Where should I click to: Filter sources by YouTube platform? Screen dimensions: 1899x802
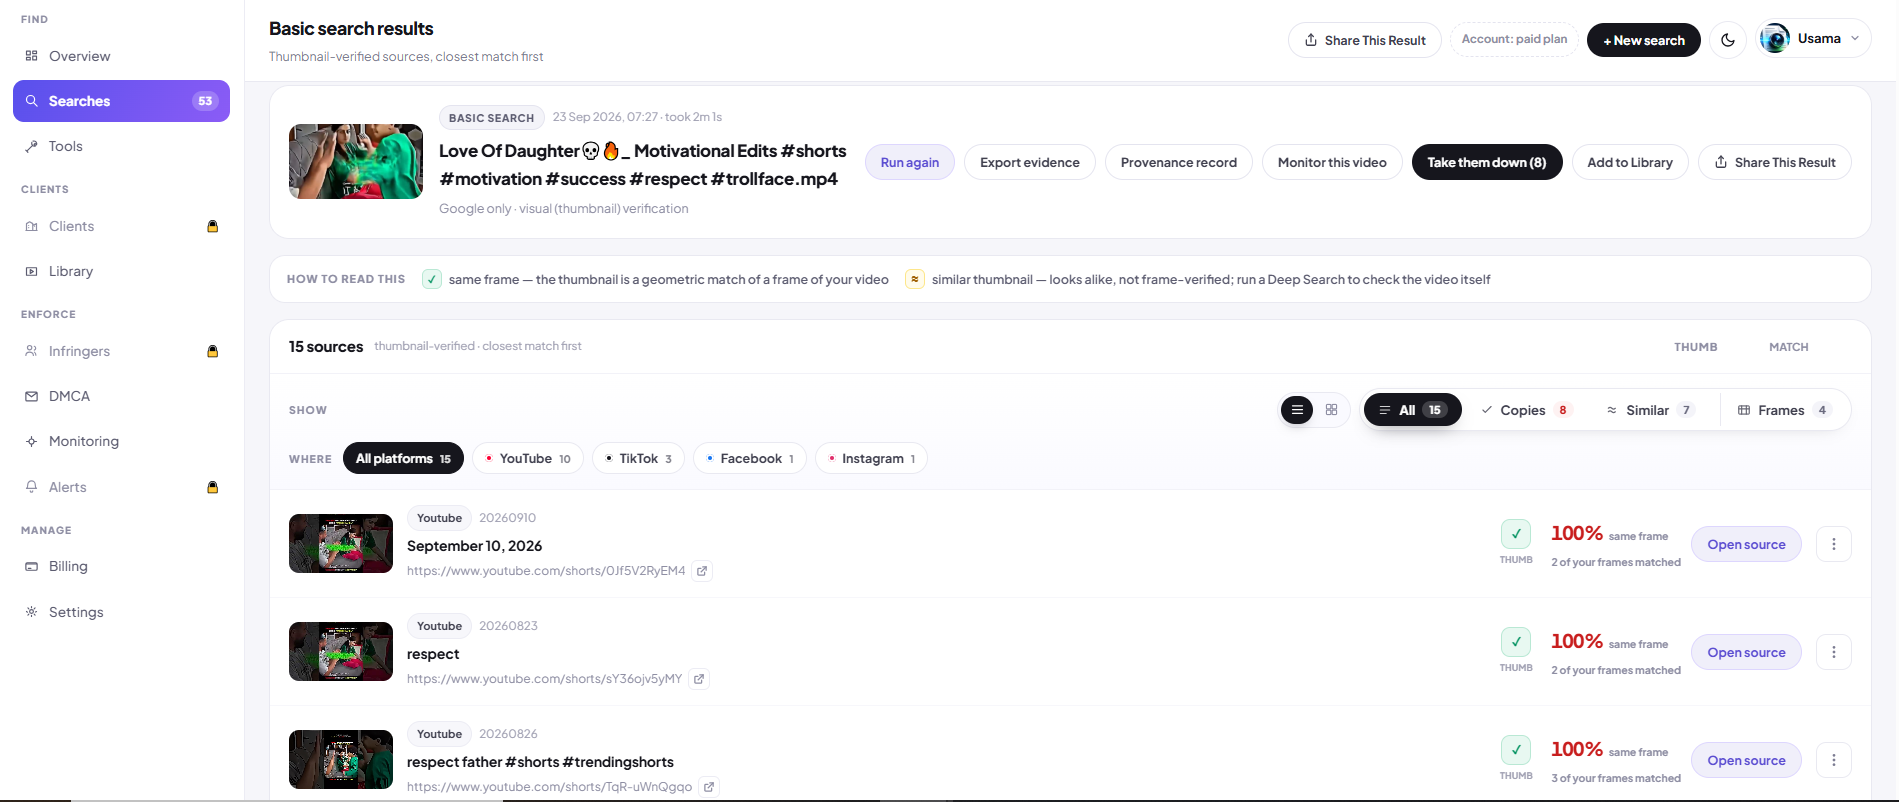pos(528,459)
